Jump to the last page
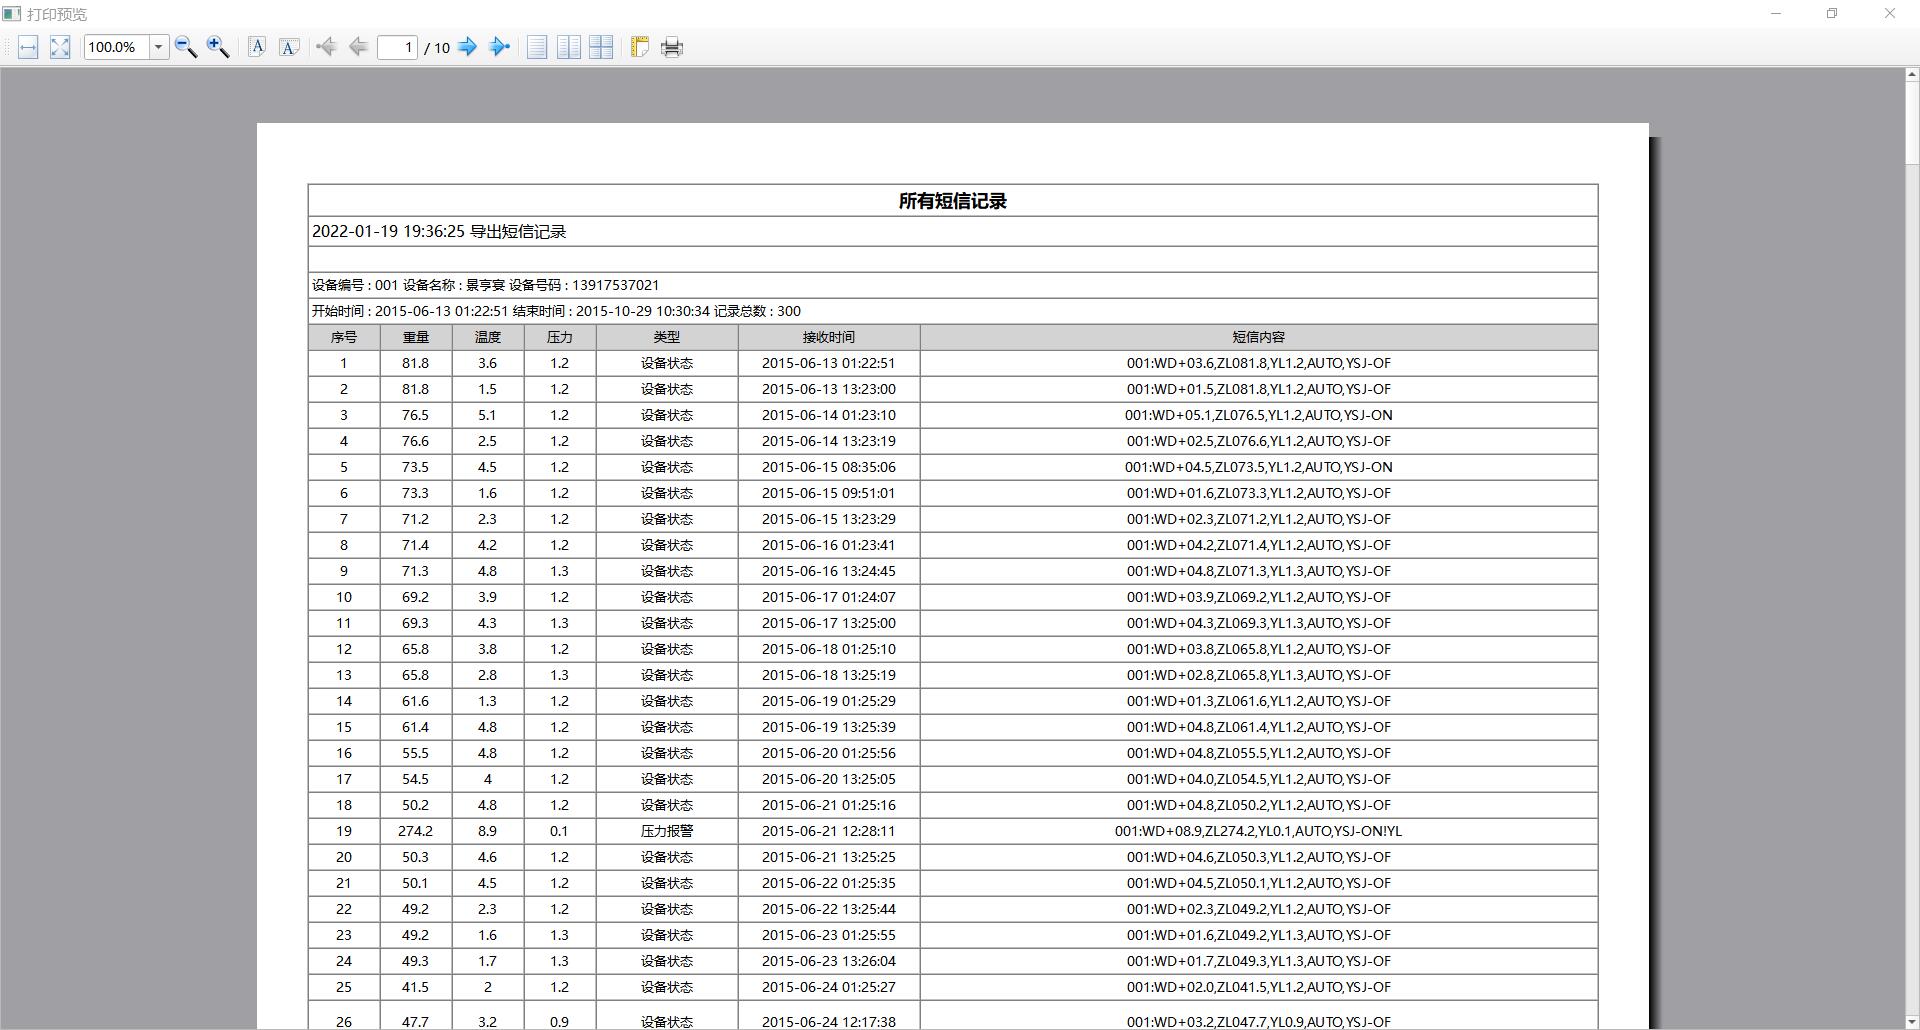 coord(499,47)
